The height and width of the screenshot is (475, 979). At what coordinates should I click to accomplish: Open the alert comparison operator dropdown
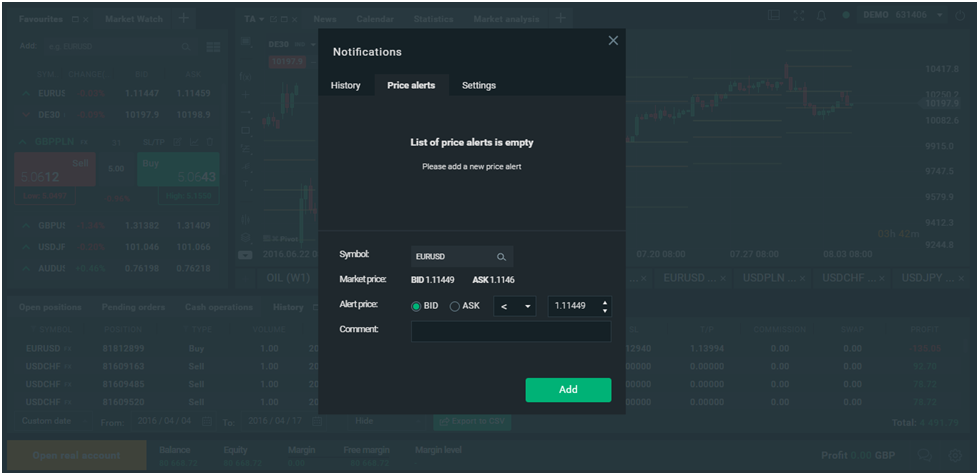(x=514, y=306)
